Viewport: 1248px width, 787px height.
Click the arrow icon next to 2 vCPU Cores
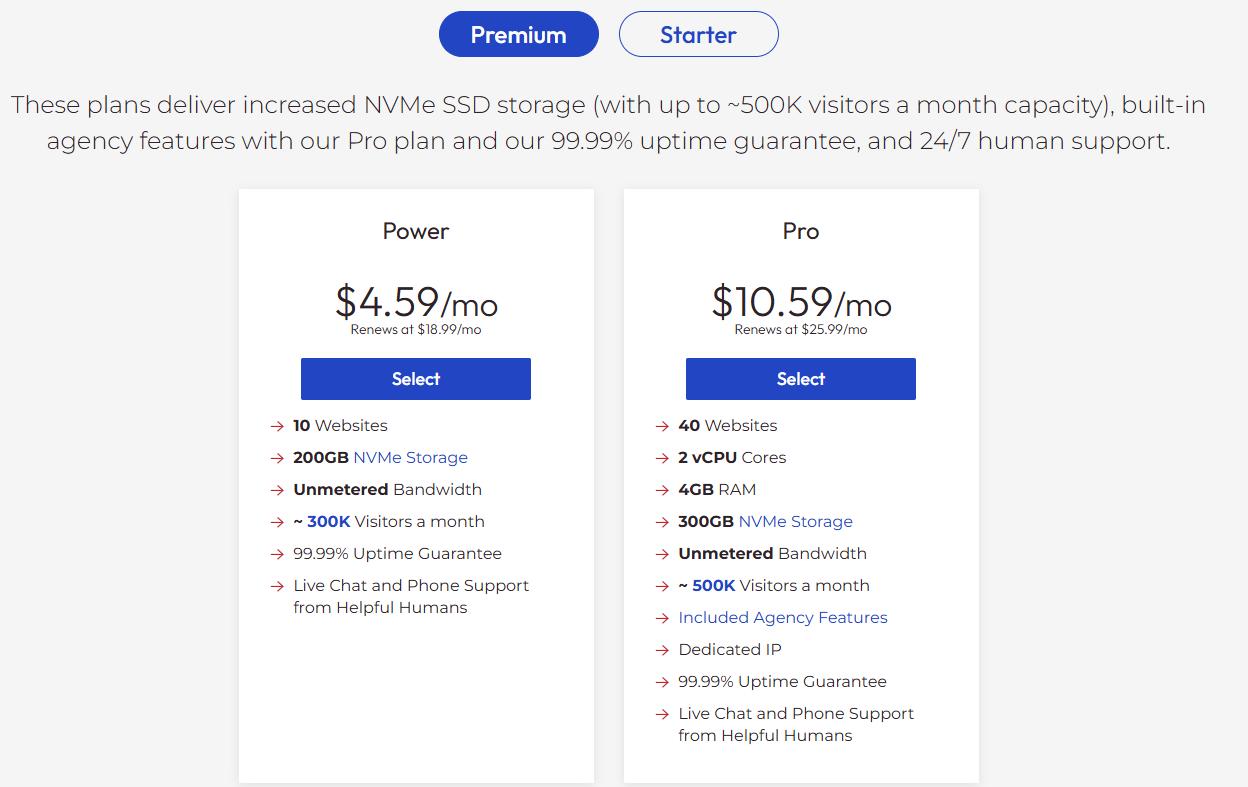click(663, 458)
